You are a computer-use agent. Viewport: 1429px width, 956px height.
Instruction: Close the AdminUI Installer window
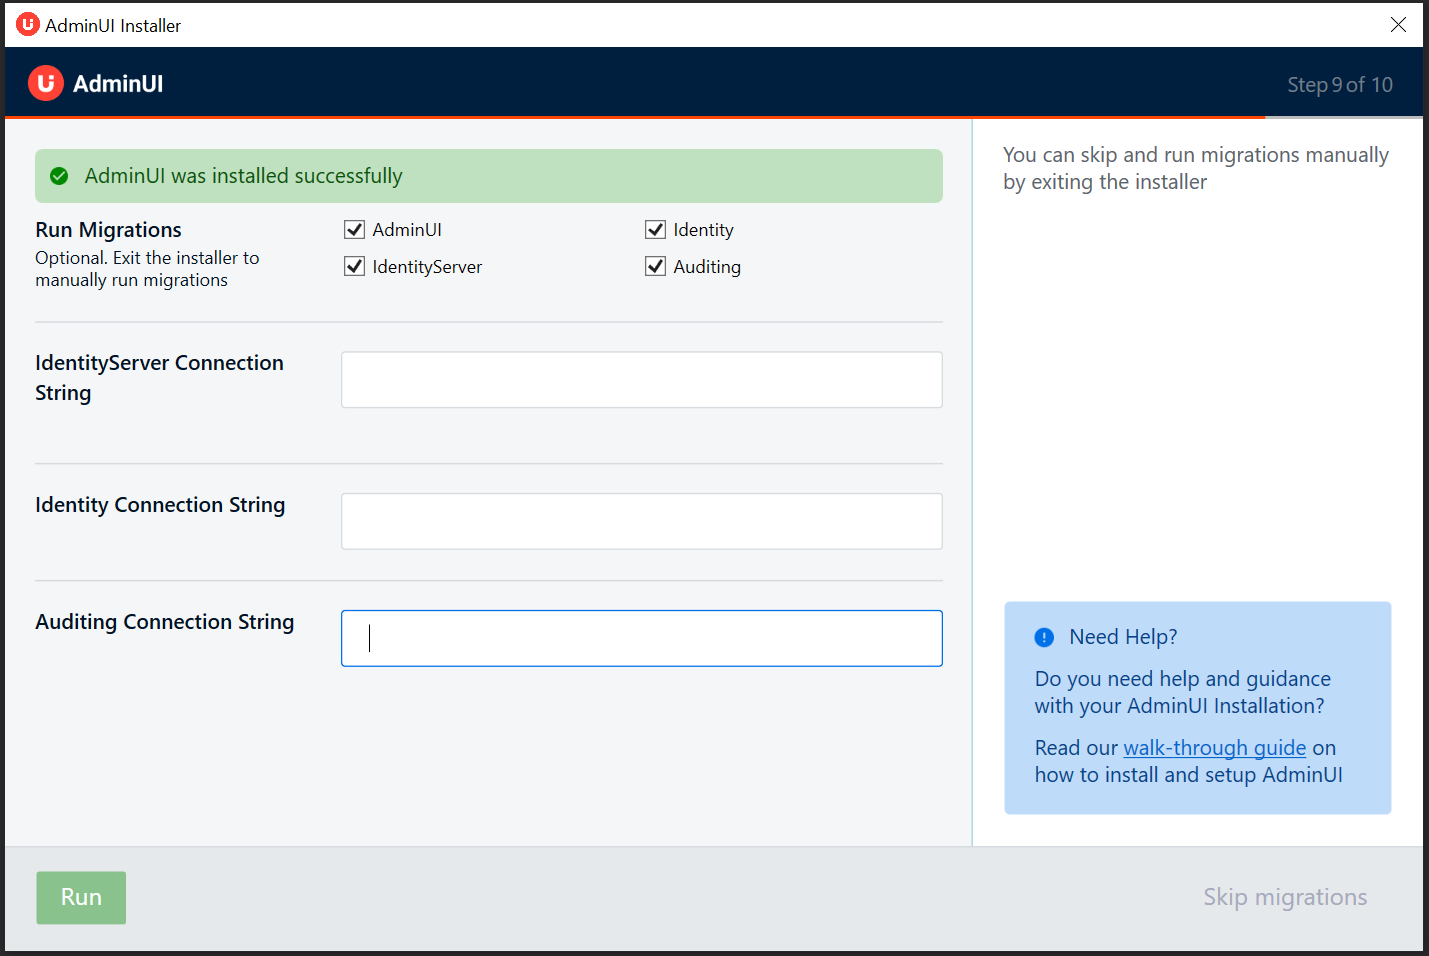[1398, 25]
